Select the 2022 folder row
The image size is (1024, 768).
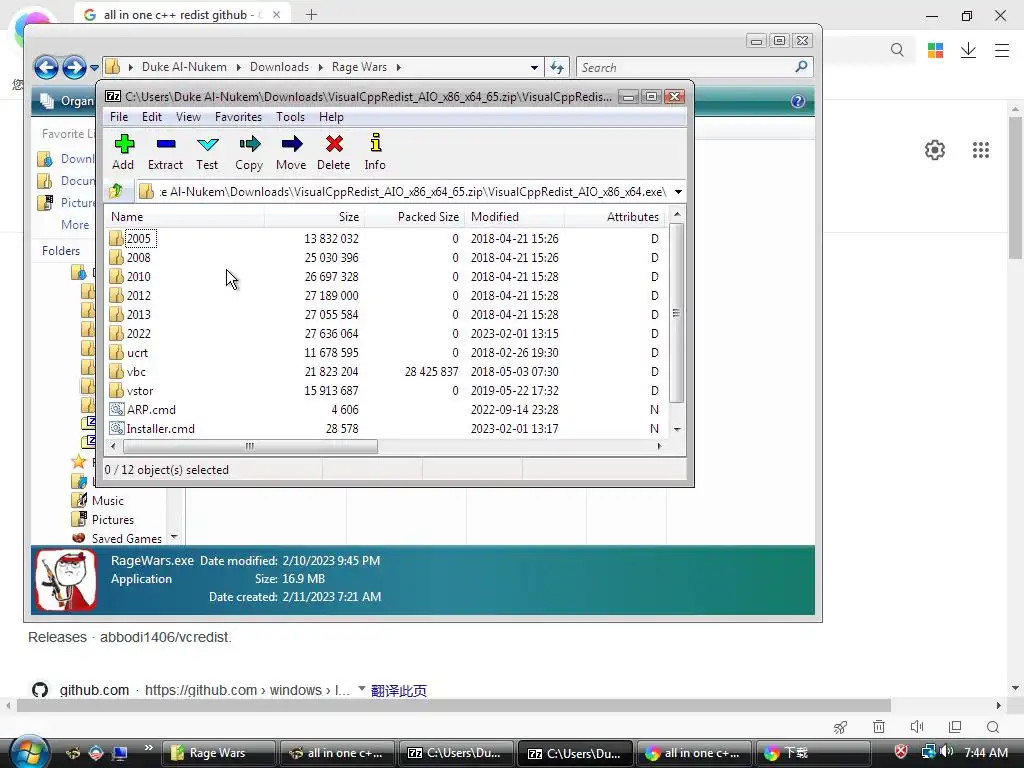point(385,334)
